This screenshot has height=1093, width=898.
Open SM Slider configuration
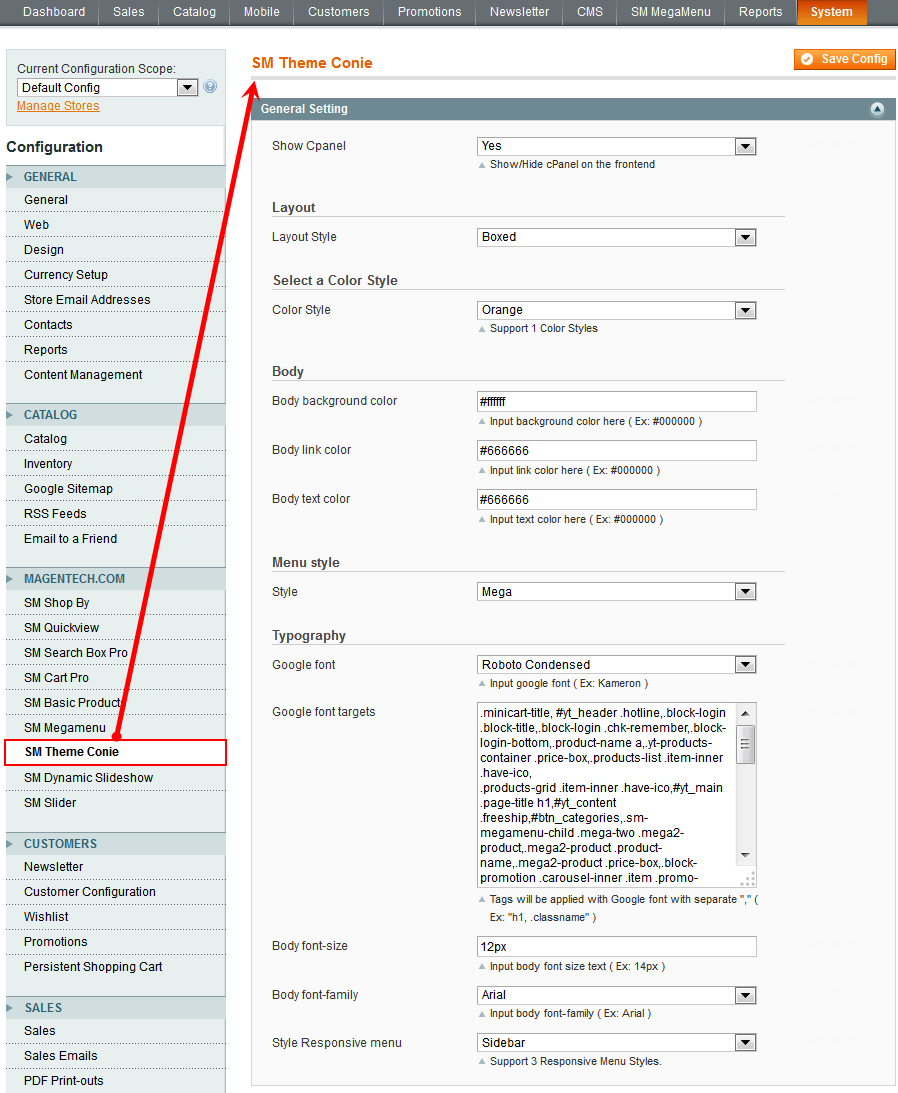pyautogui.click(x=115, y=803)
